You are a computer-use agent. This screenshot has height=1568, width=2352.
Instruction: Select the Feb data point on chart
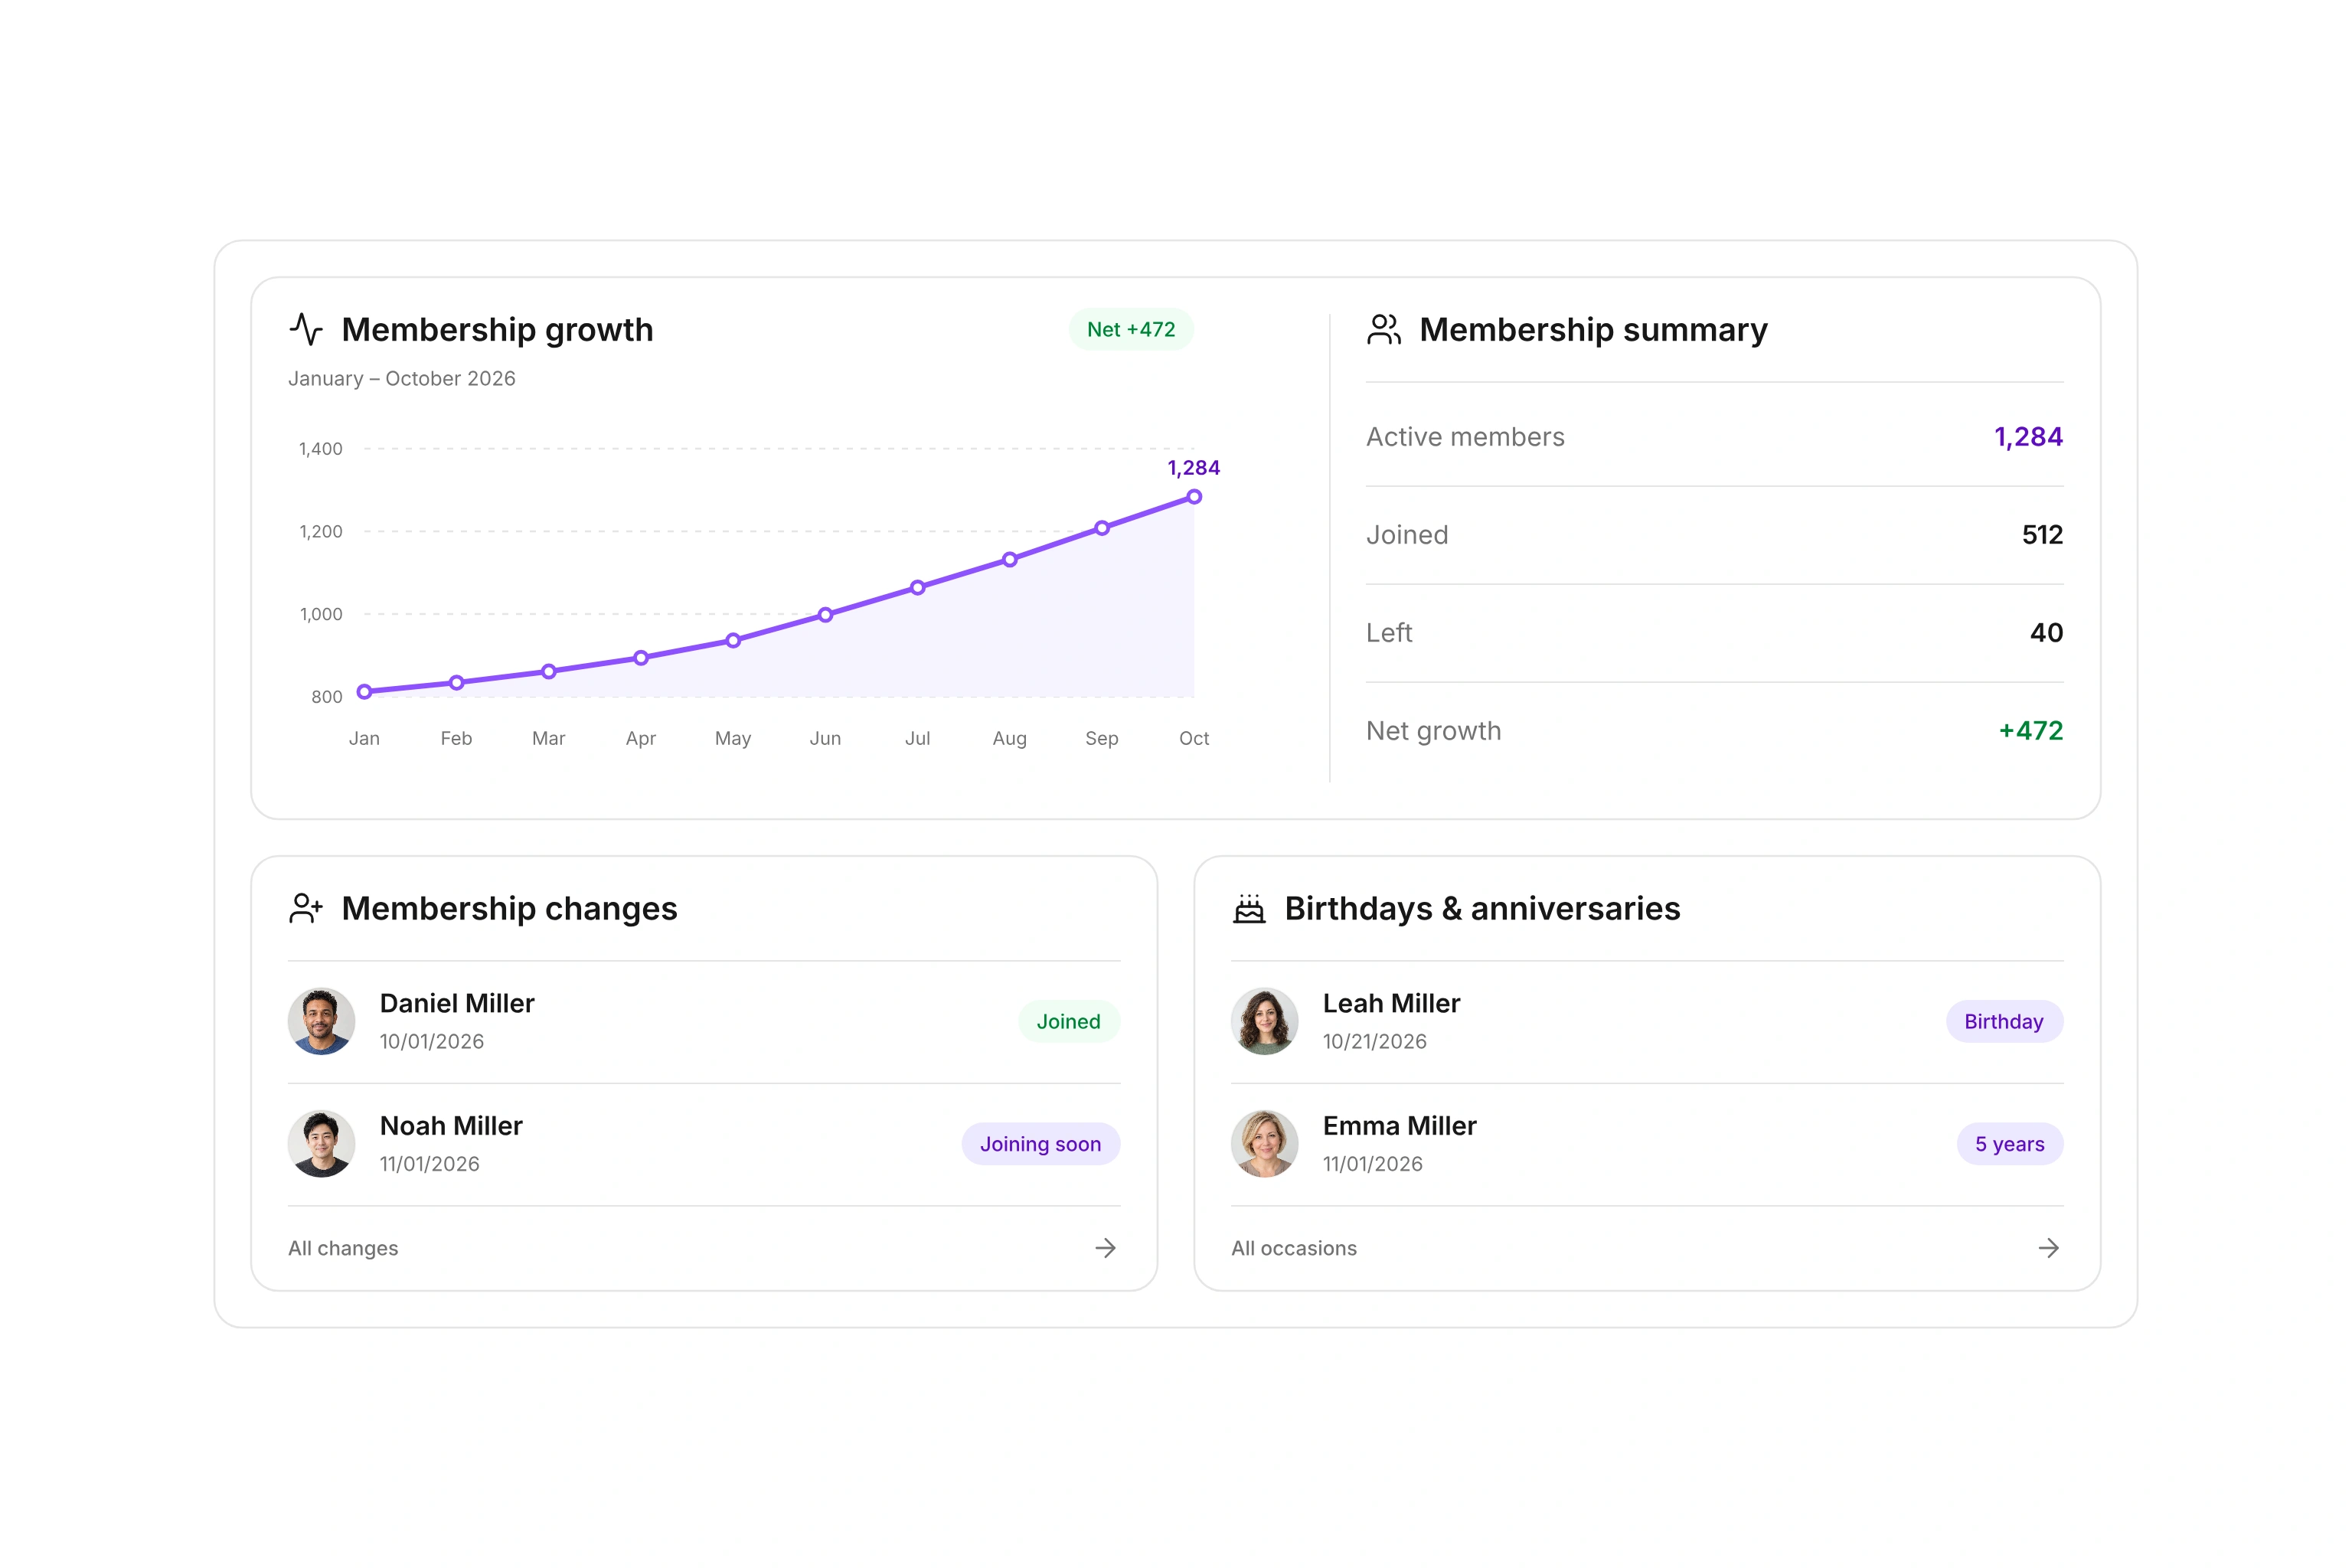pos(456,683)
